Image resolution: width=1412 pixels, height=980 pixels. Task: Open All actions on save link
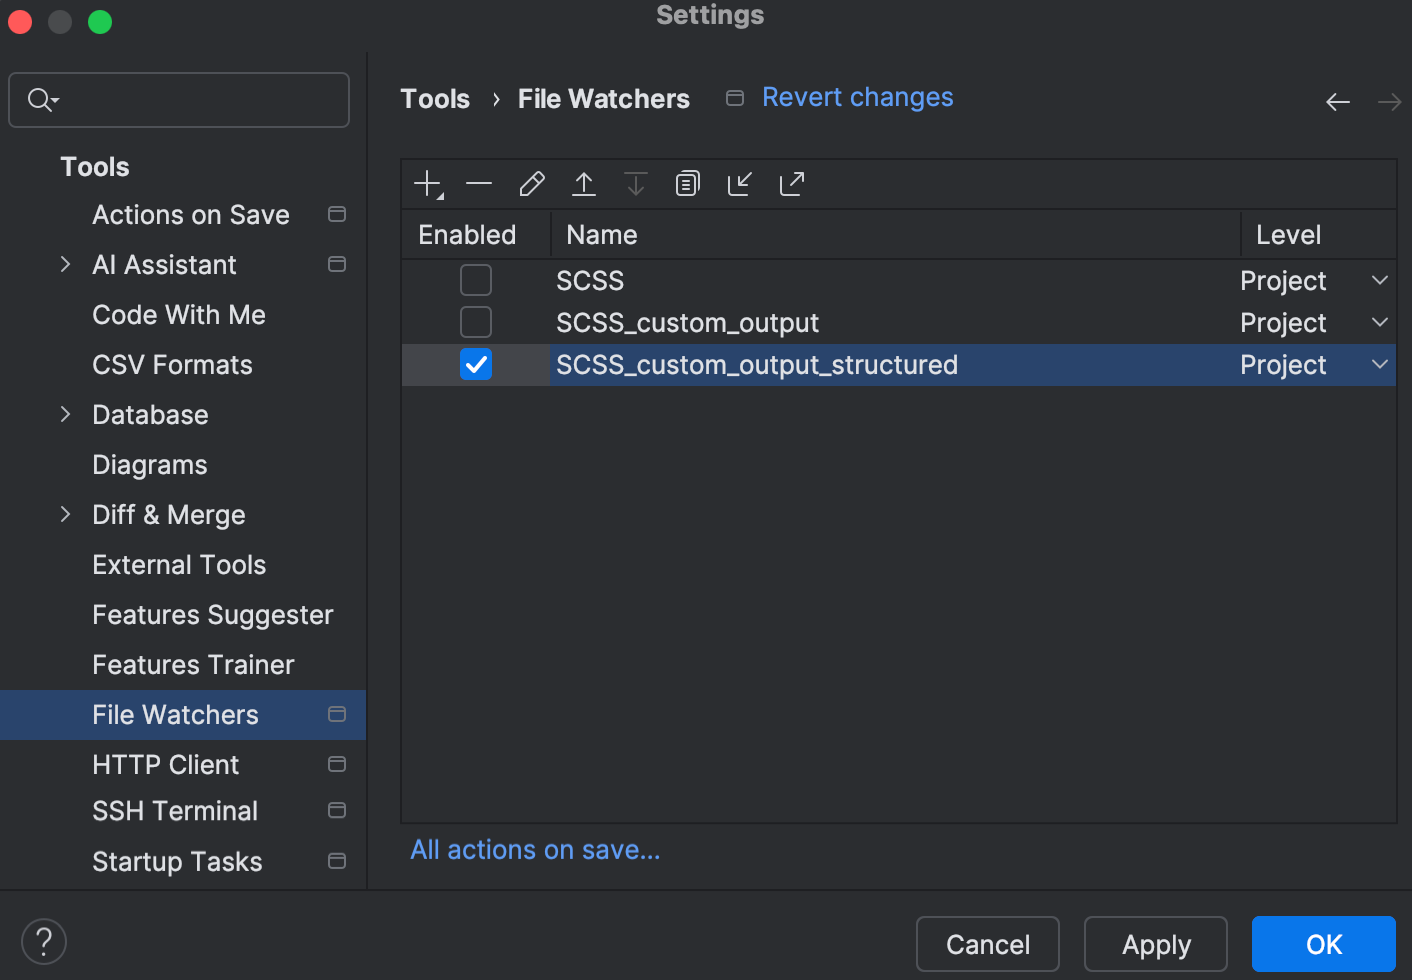click(x=535, y=849)
